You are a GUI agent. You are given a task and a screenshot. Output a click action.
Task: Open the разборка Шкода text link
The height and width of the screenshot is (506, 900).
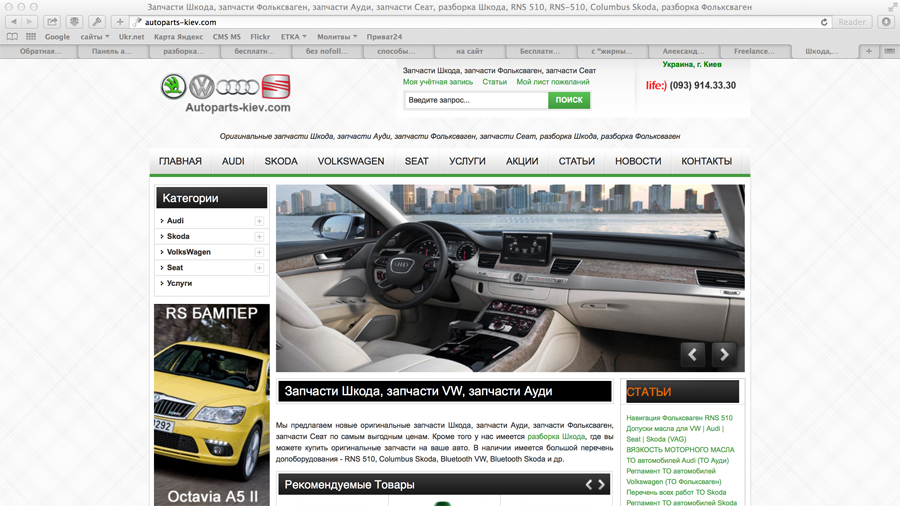(x=556, y=437)
